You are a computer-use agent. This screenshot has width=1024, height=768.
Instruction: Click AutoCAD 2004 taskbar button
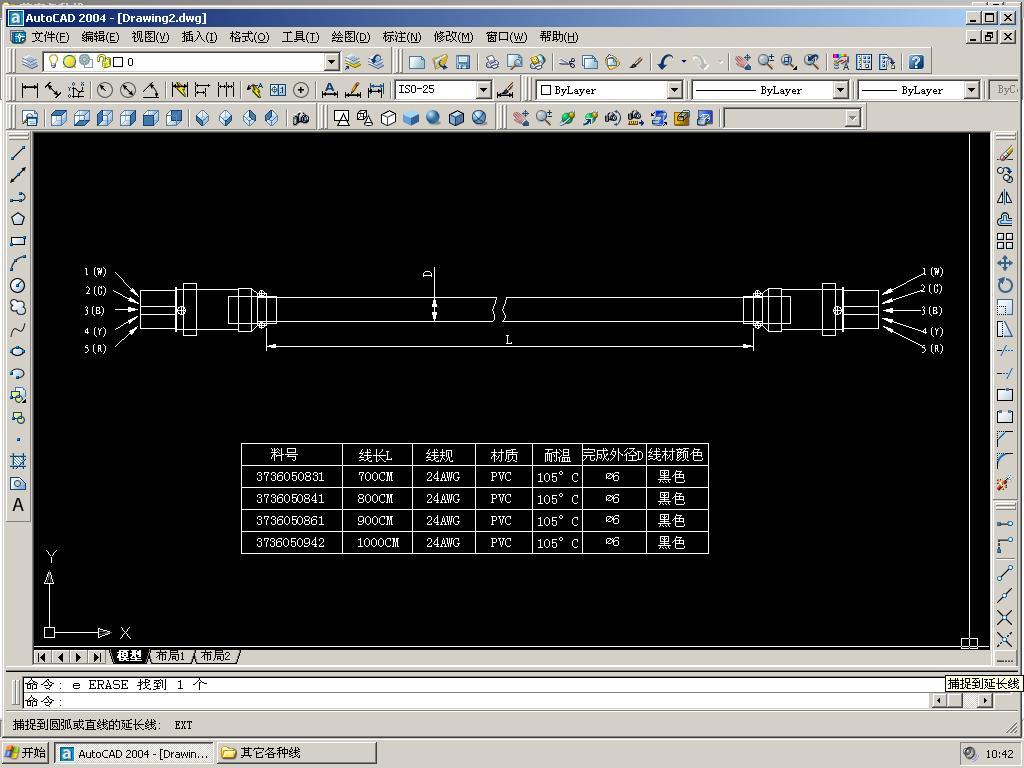coord(134,753)
